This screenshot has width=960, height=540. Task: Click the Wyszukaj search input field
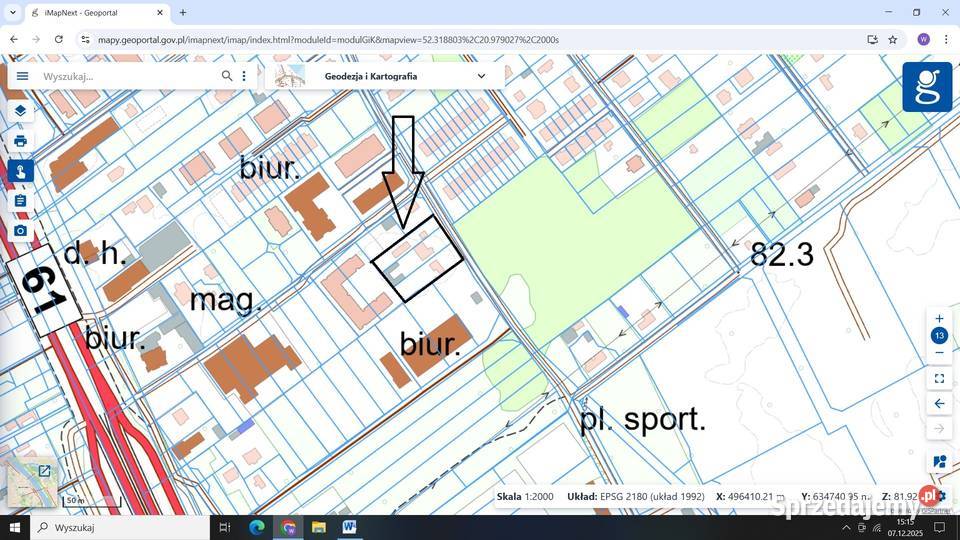(129, 77)
